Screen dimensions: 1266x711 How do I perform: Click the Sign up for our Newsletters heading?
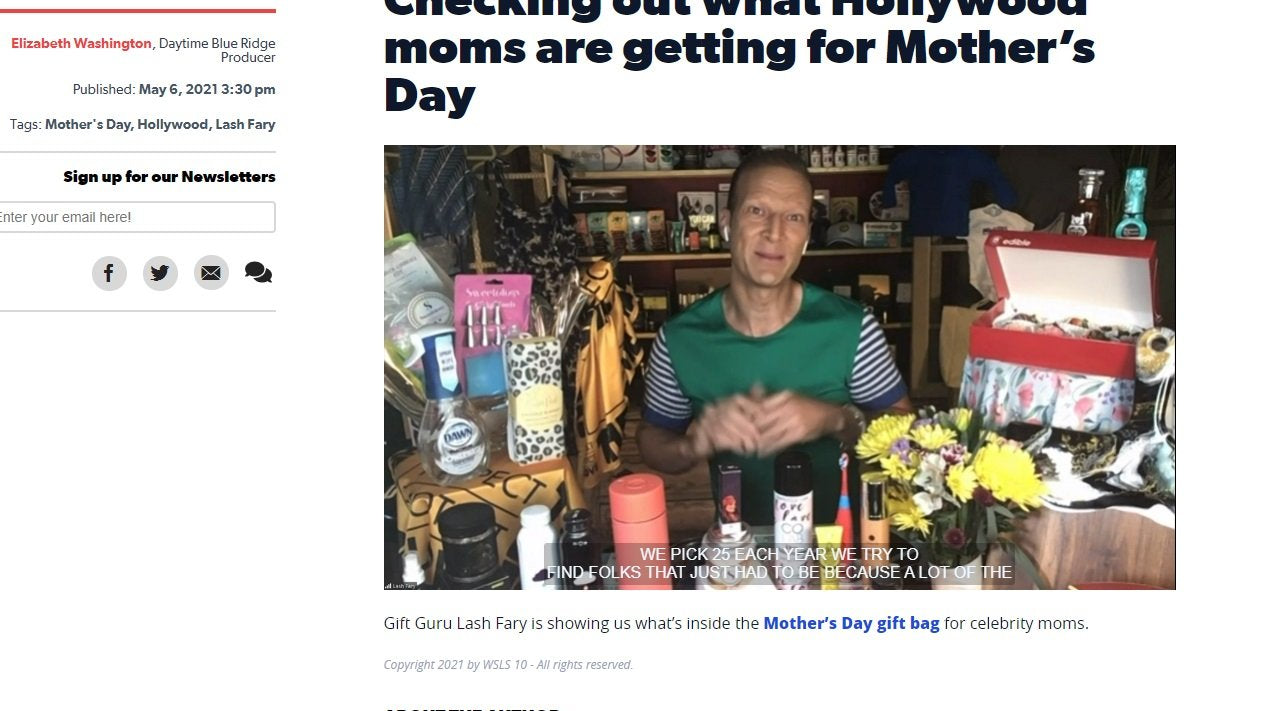[169, 176]
